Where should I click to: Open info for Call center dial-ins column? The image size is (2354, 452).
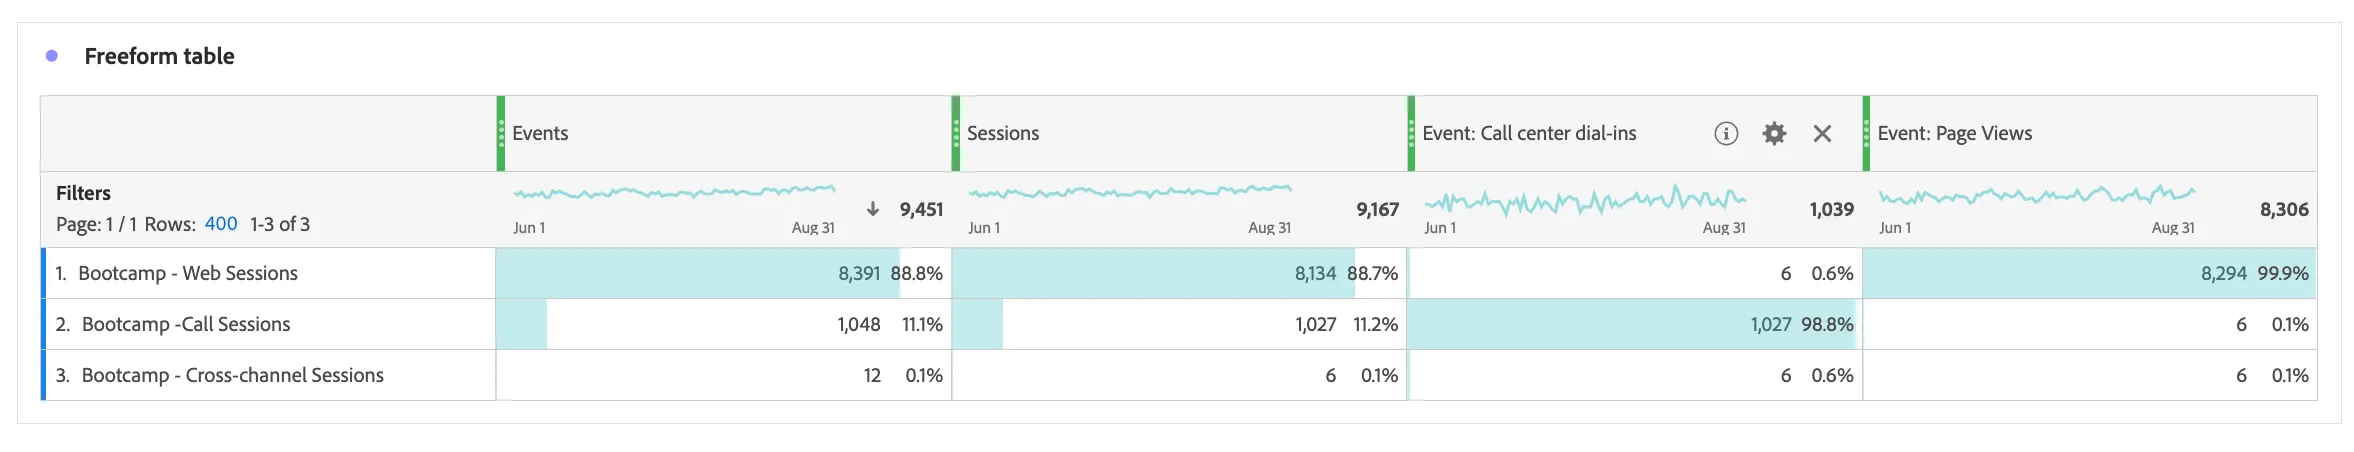point(1726,133)
